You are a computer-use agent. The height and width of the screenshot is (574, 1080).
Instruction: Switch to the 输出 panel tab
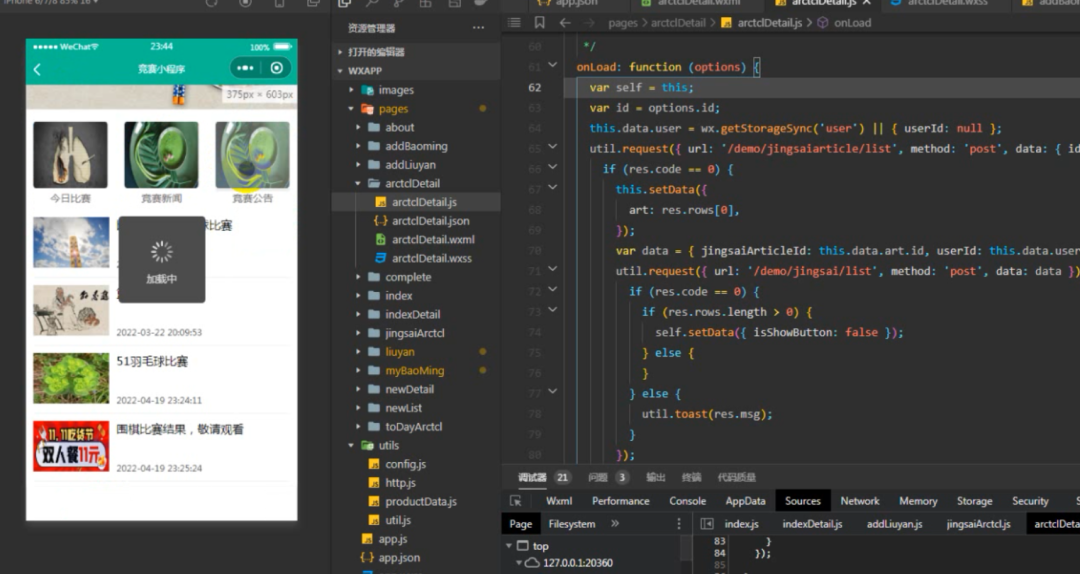(656, 477)
